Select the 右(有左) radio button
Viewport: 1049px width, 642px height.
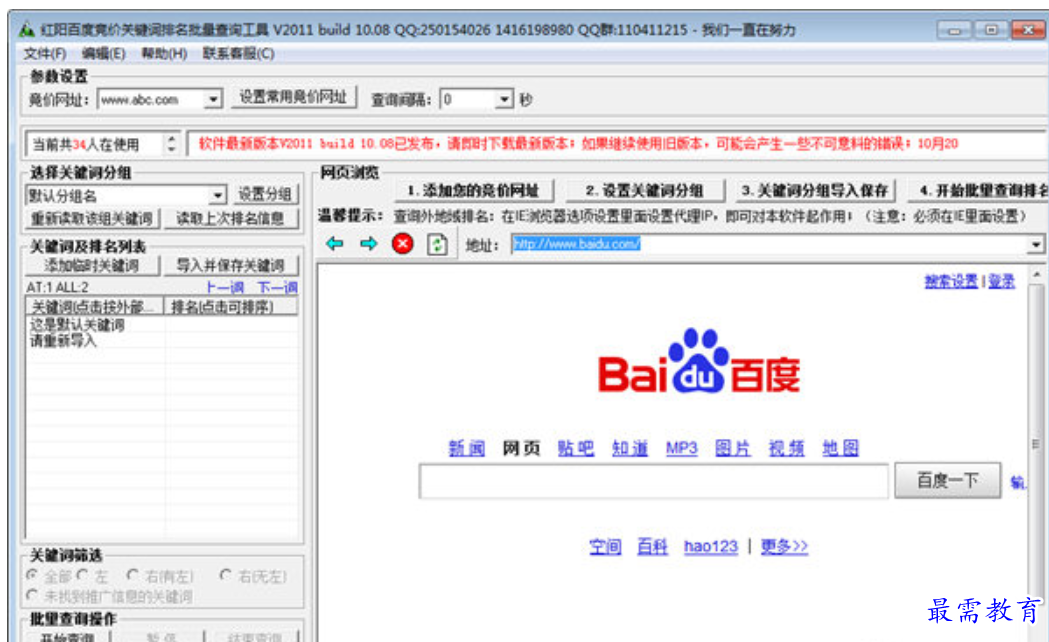click(132, 575)
